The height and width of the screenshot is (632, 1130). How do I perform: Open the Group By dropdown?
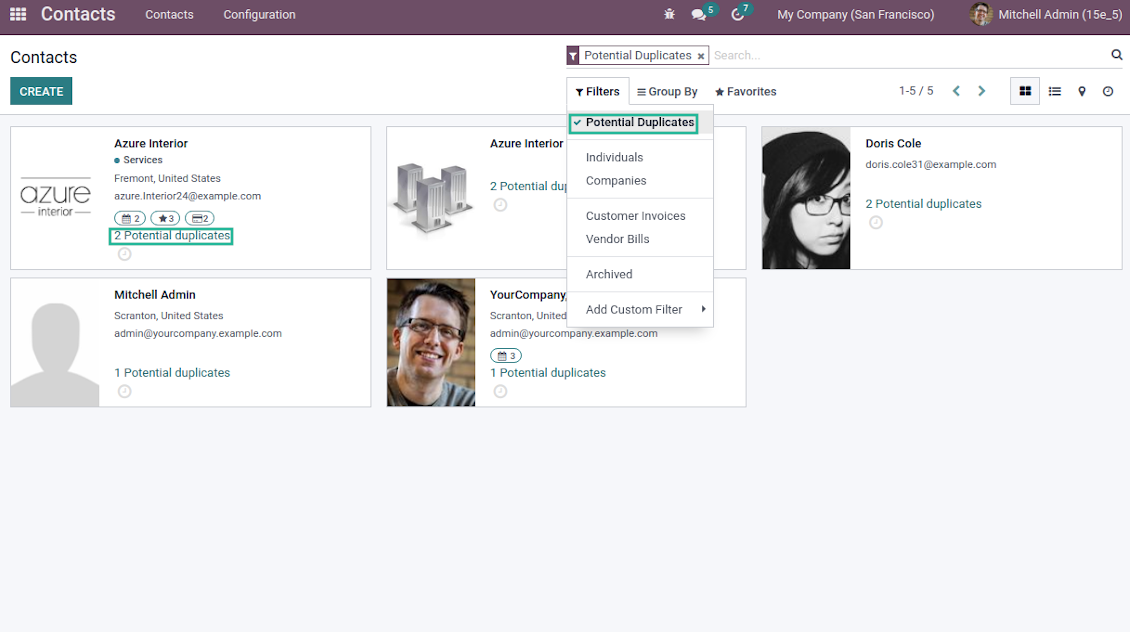point(667,92)
